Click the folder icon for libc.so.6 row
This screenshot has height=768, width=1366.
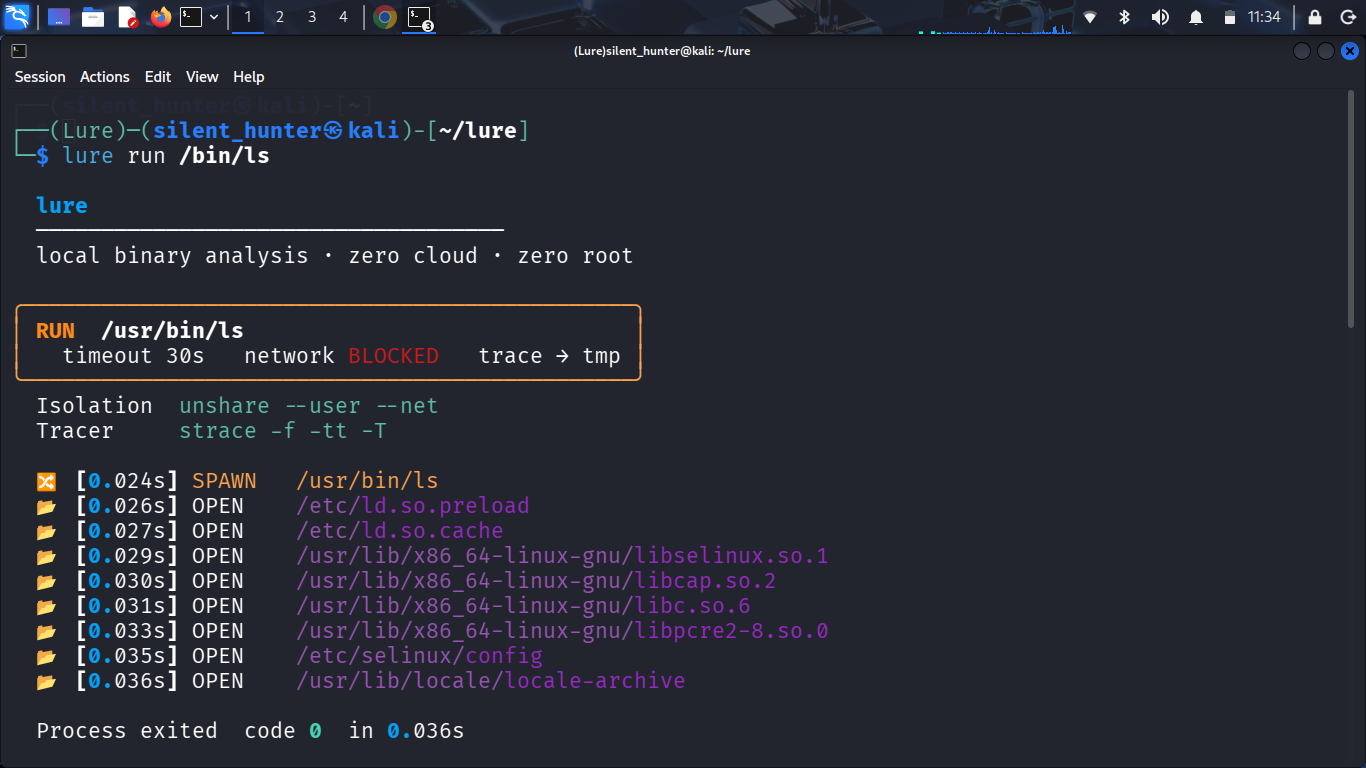(x=46, y=607)
